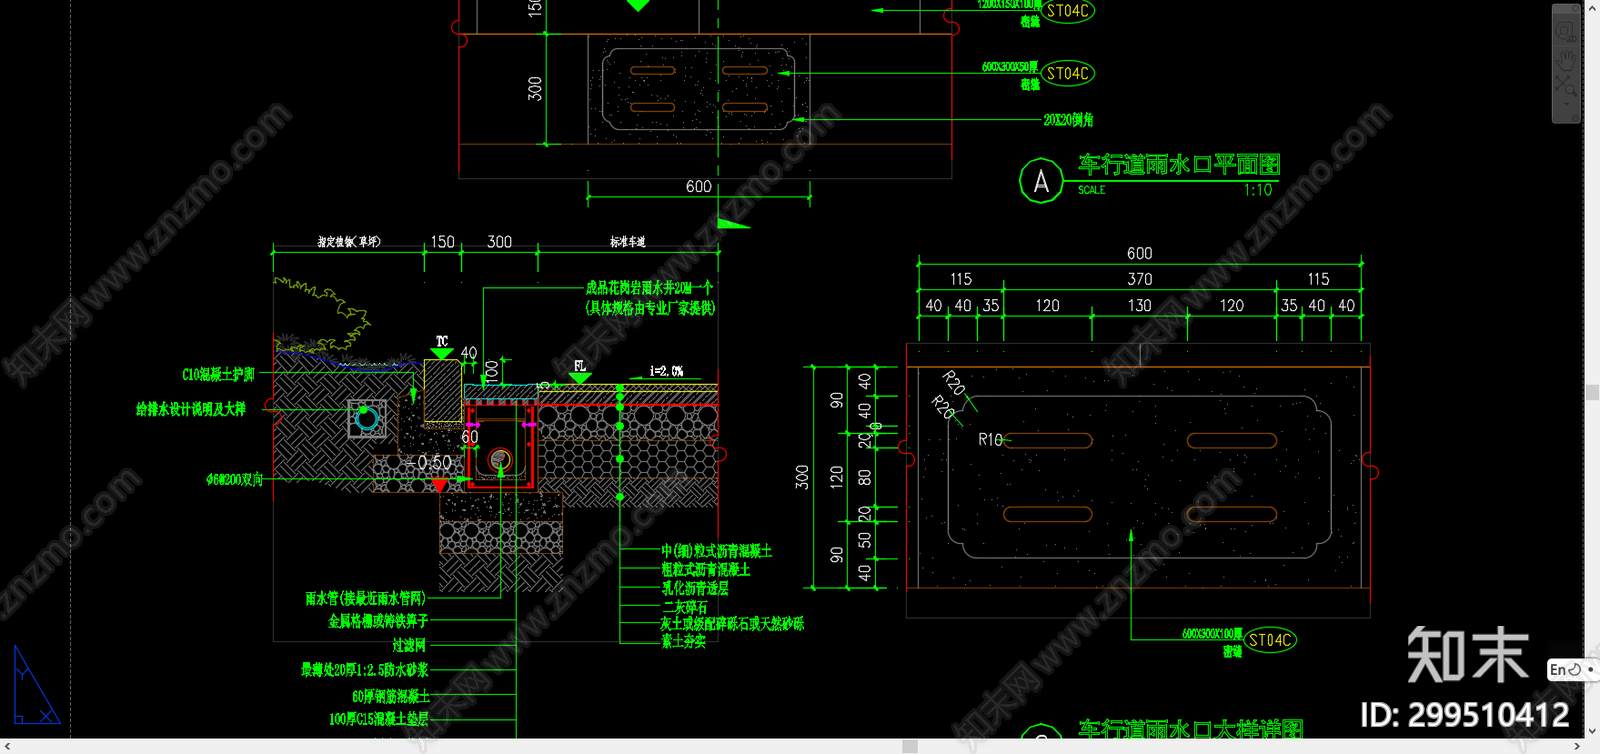Select the 素土夯实 layer label
Viewport: 1600px width, 754px height.
point(684,642)
